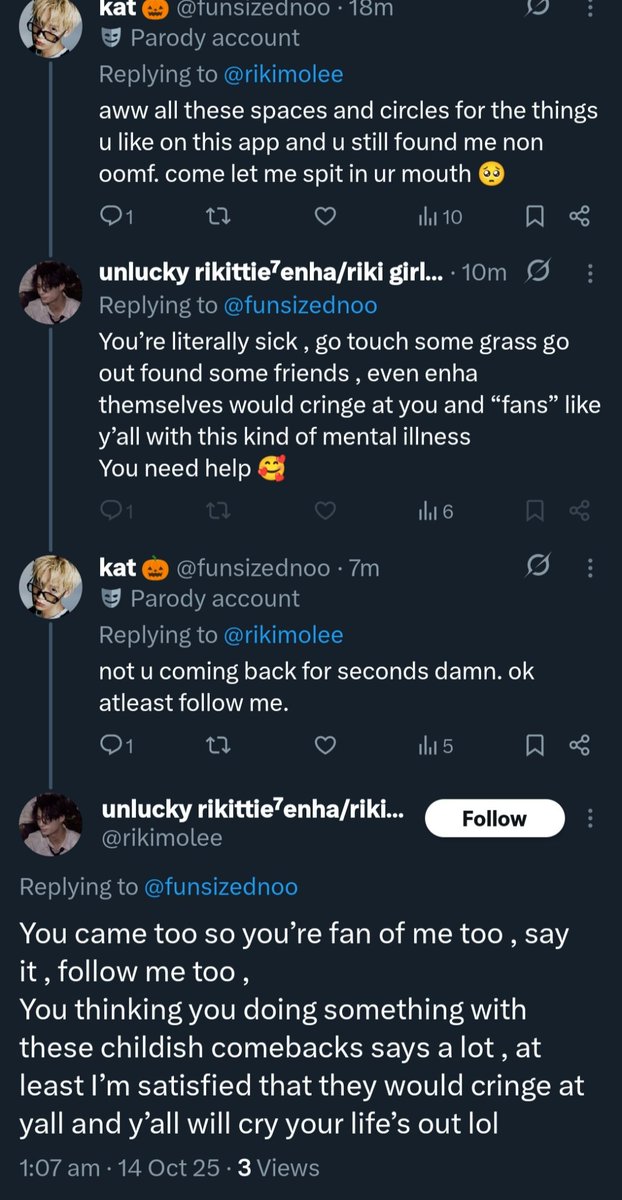The height and width of the screenshot is (1200, 622).
Task: Open more options for kat's 18m tweet
Action: (x=590, y=9)
